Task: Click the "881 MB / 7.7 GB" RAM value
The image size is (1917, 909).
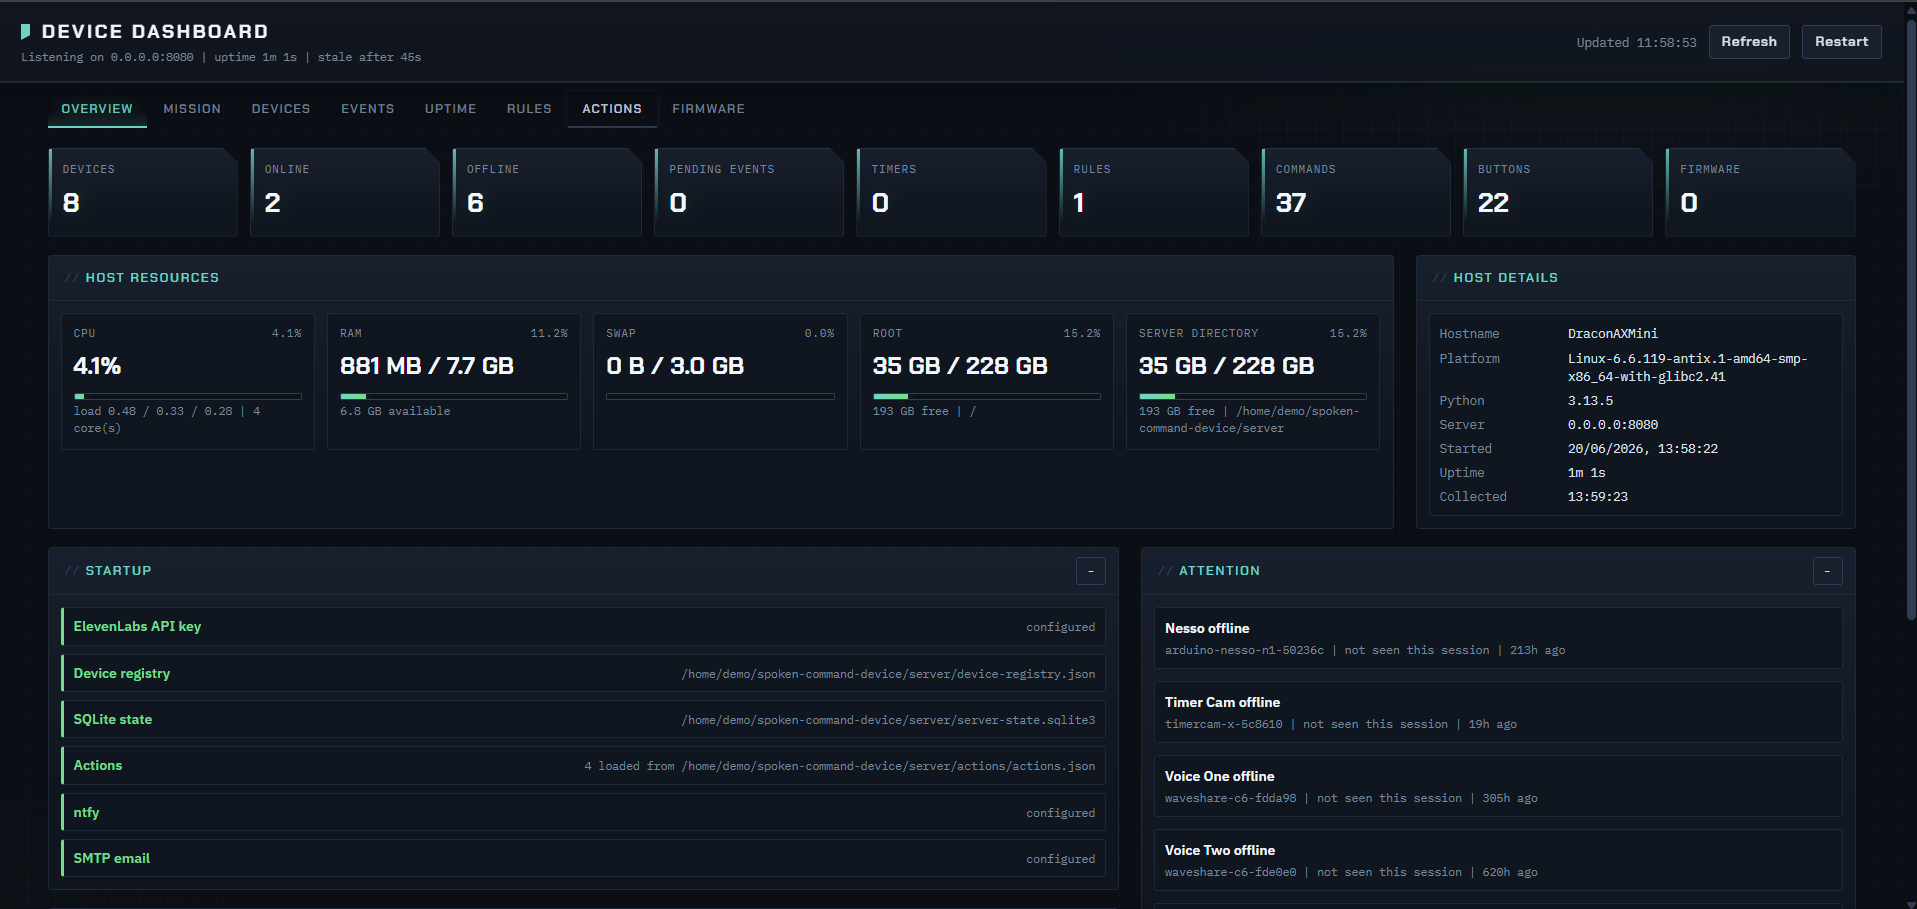Action: click(427, 366)
